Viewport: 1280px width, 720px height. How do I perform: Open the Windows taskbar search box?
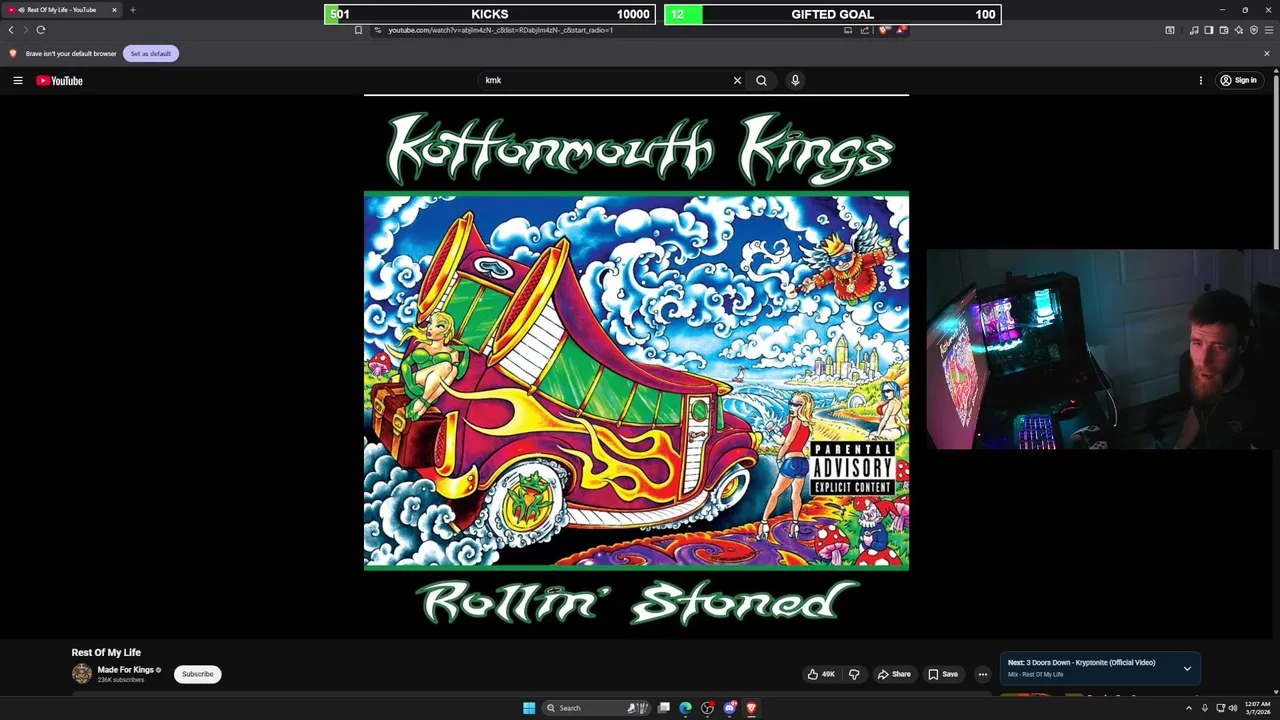(x=595, y=708)
